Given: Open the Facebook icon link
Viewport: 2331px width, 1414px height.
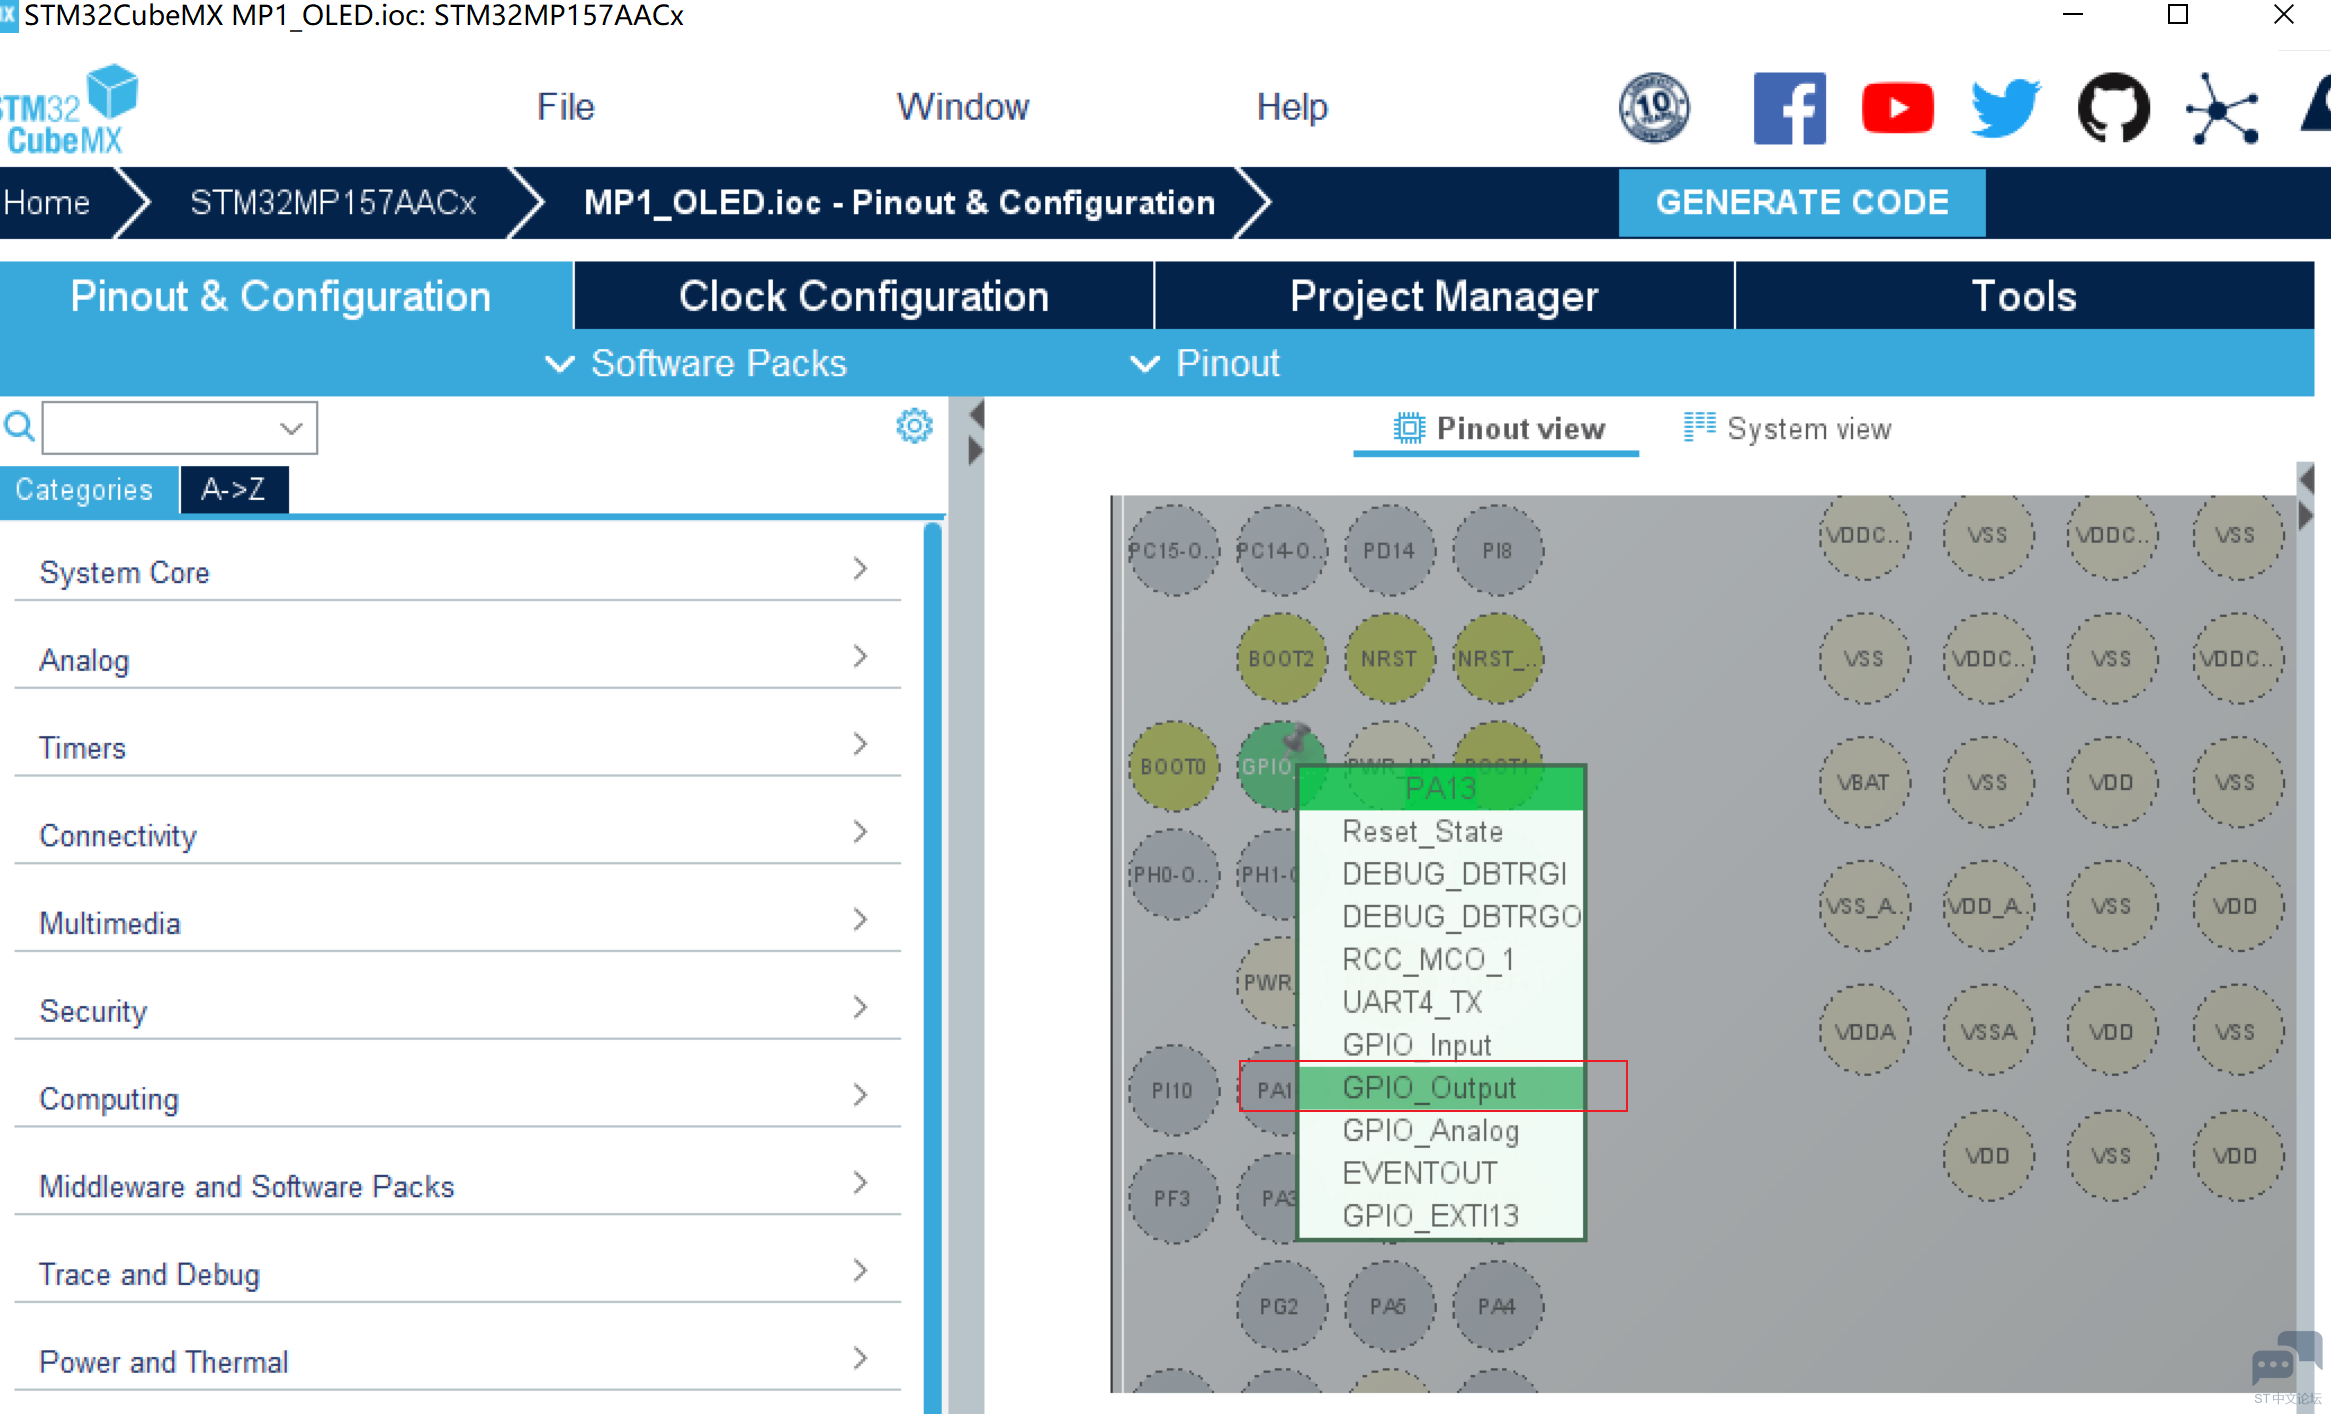Looking at the screenshot, I should 1789,108.
